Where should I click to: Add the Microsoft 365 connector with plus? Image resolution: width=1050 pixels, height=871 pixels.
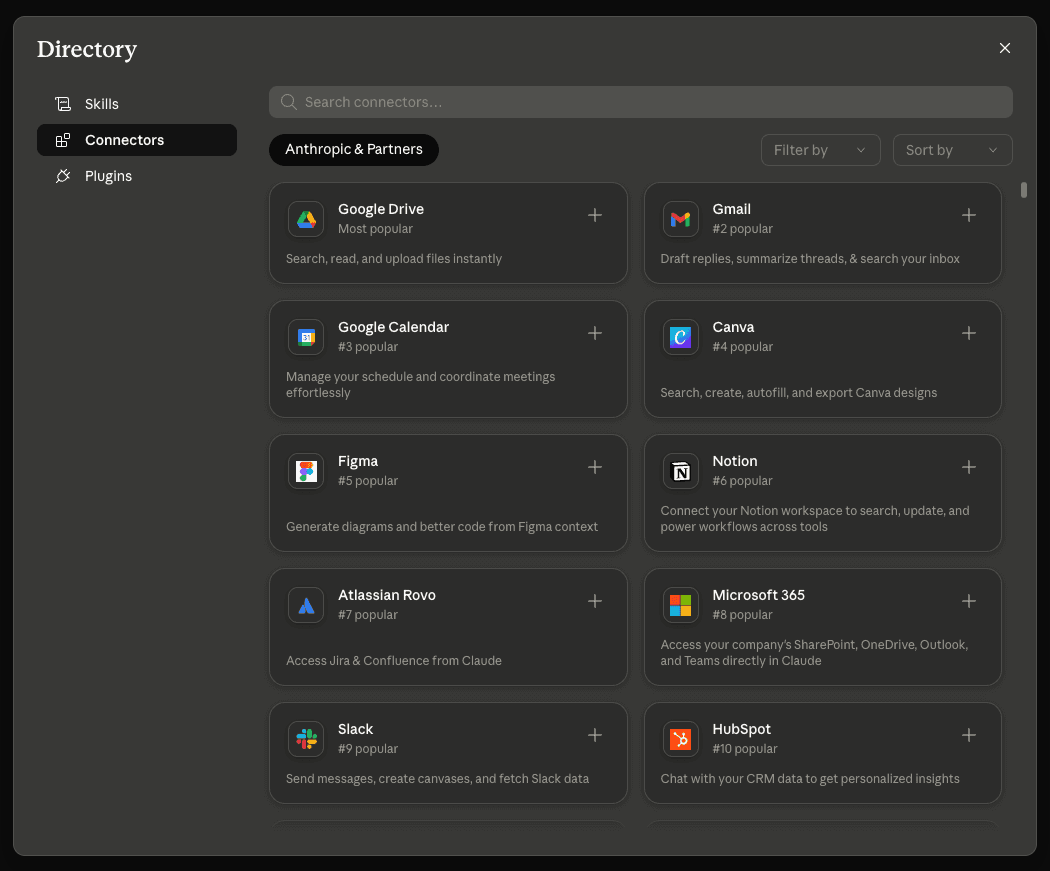(x=968, y=601)
